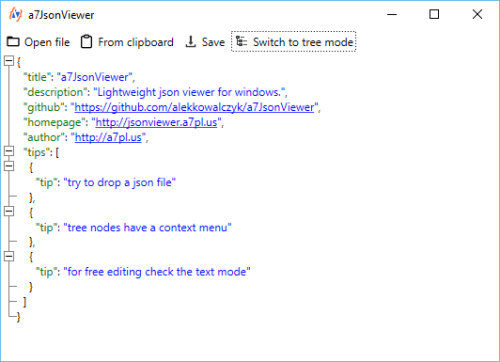Select the Open file label

click(47, 42)
